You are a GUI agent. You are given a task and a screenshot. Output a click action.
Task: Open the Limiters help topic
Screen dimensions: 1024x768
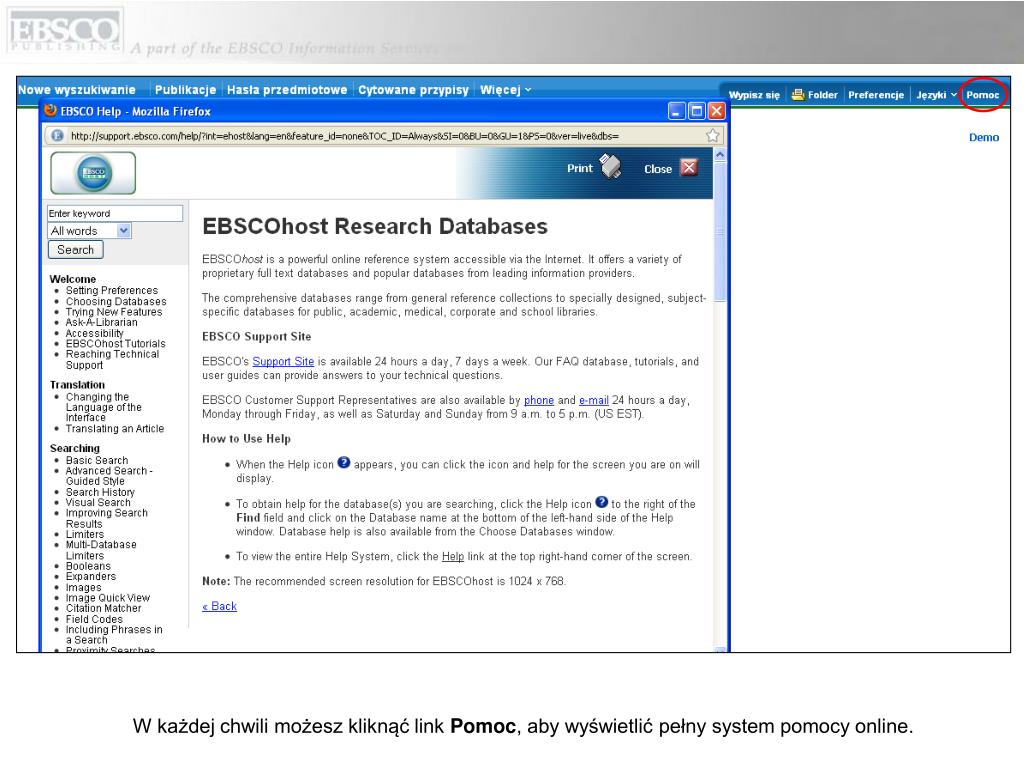pos(84,534)
